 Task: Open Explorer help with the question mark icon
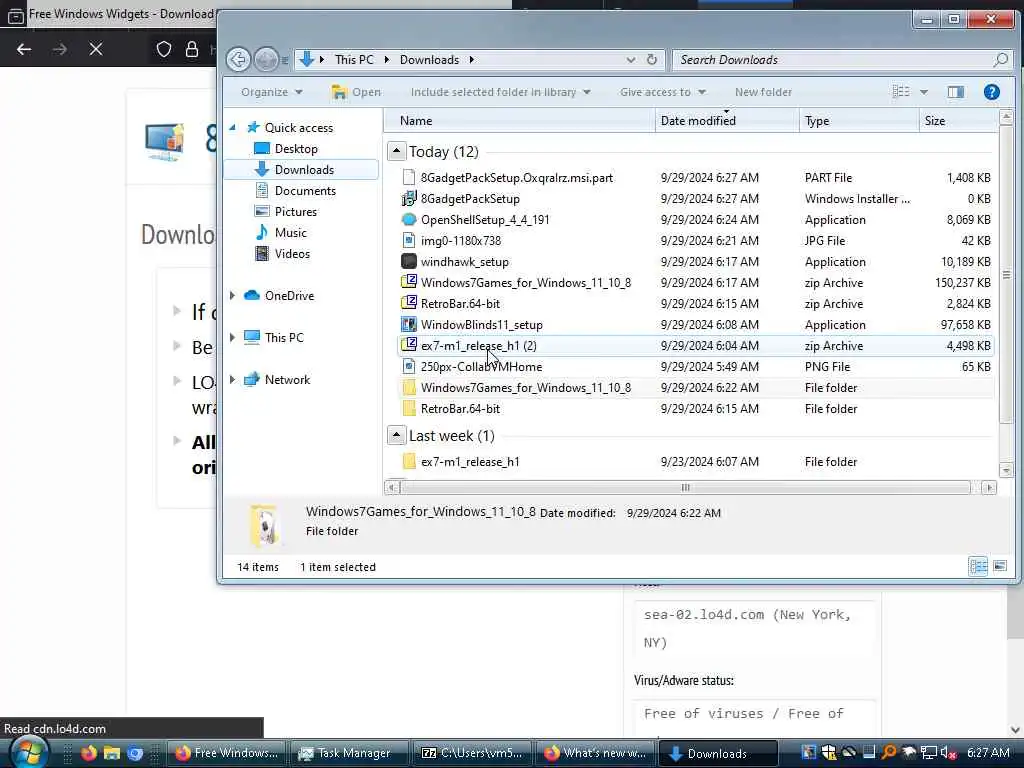point(991,92)
